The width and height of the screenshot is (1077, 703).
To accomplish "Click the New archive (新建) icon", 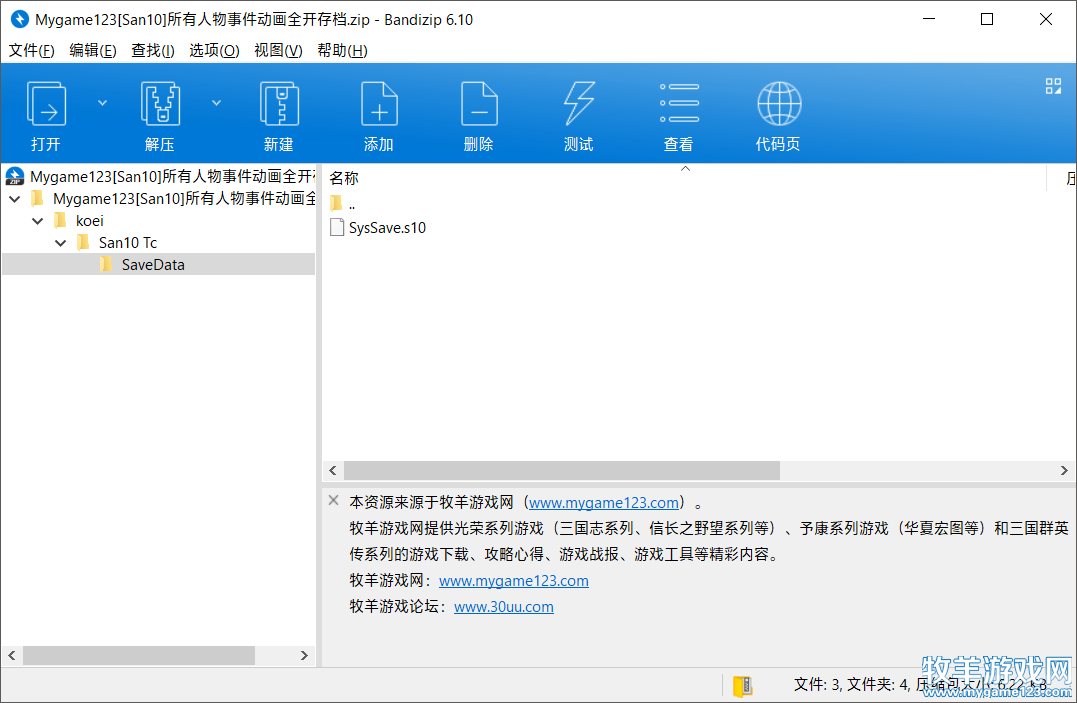I will (x=279, y=104).
